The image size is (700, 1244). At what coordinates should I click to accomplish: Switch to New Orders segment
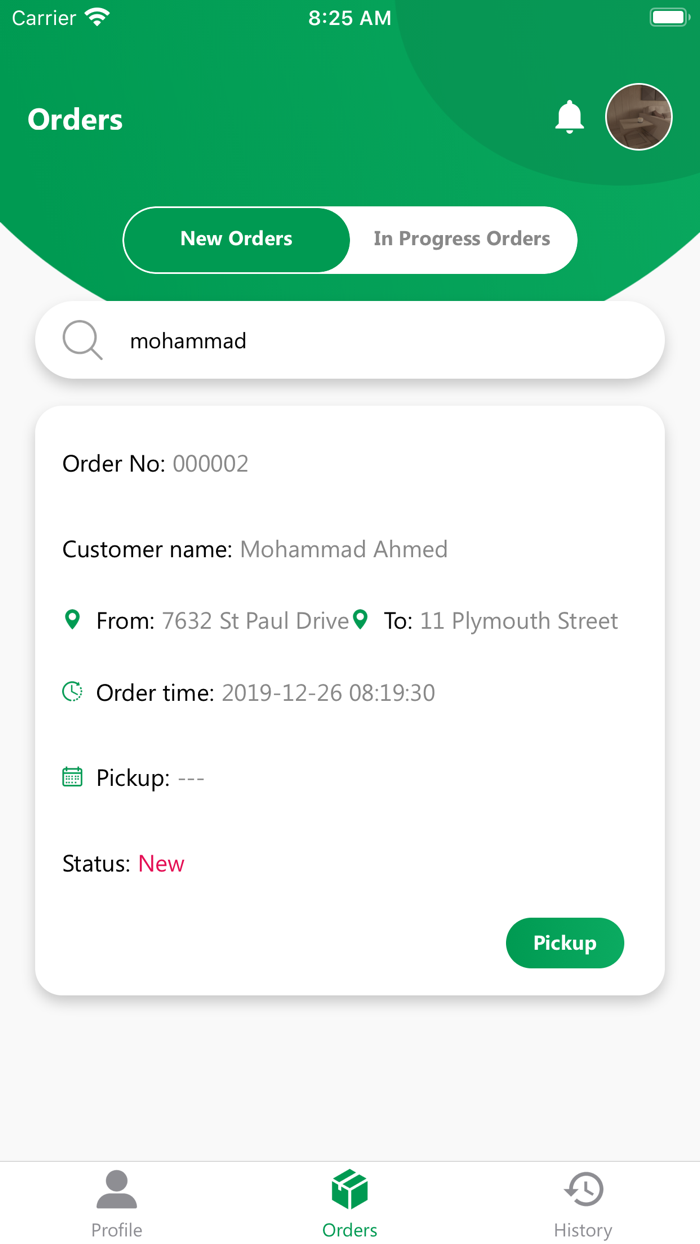click(x=237, y=239)
